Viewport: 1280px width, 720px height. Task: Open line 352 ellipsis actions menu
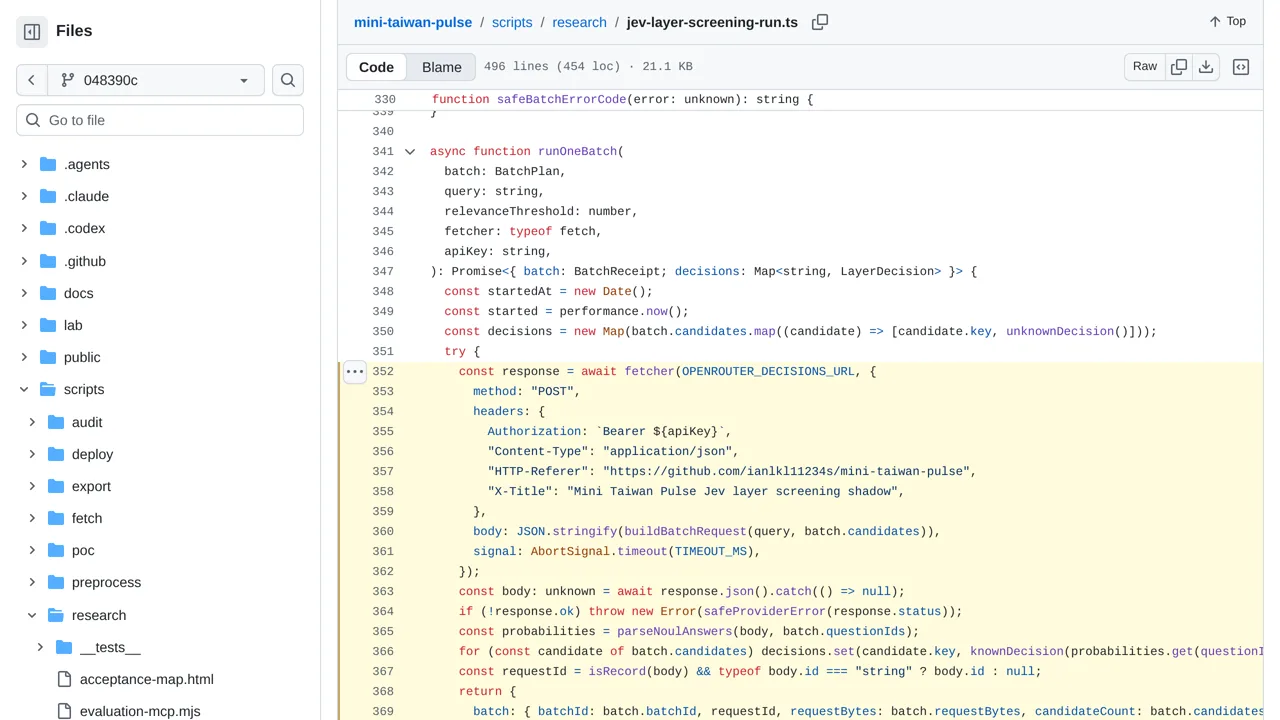pos(355,371)
